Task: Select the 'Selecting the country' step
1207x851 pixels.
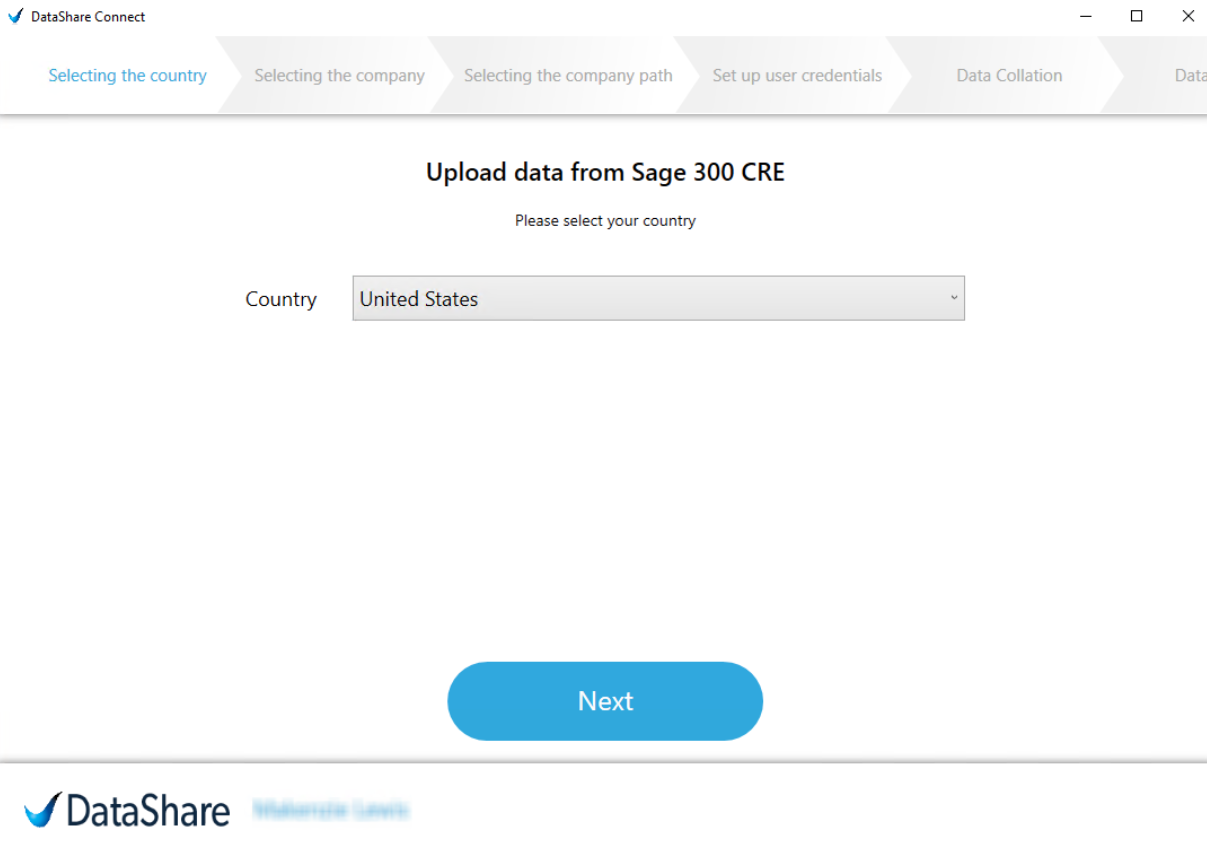Action: pyautogui.click(x=127, y=75)
